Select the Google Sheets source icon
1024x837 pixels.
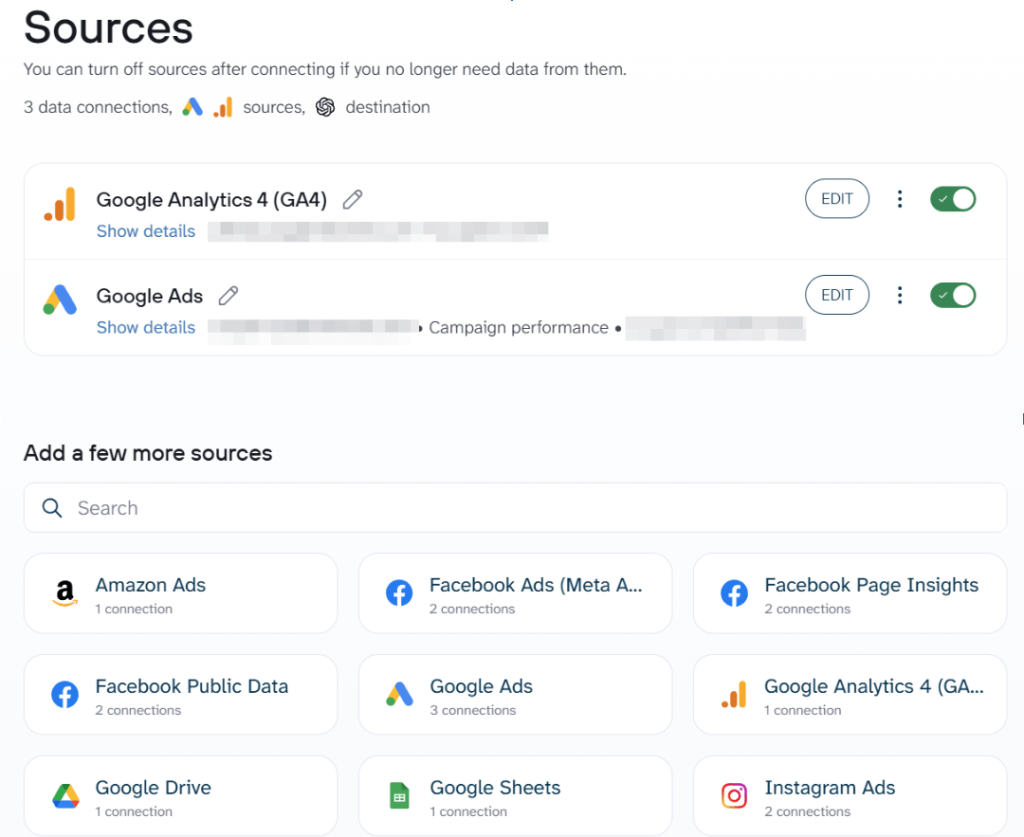tap(399, 795)
